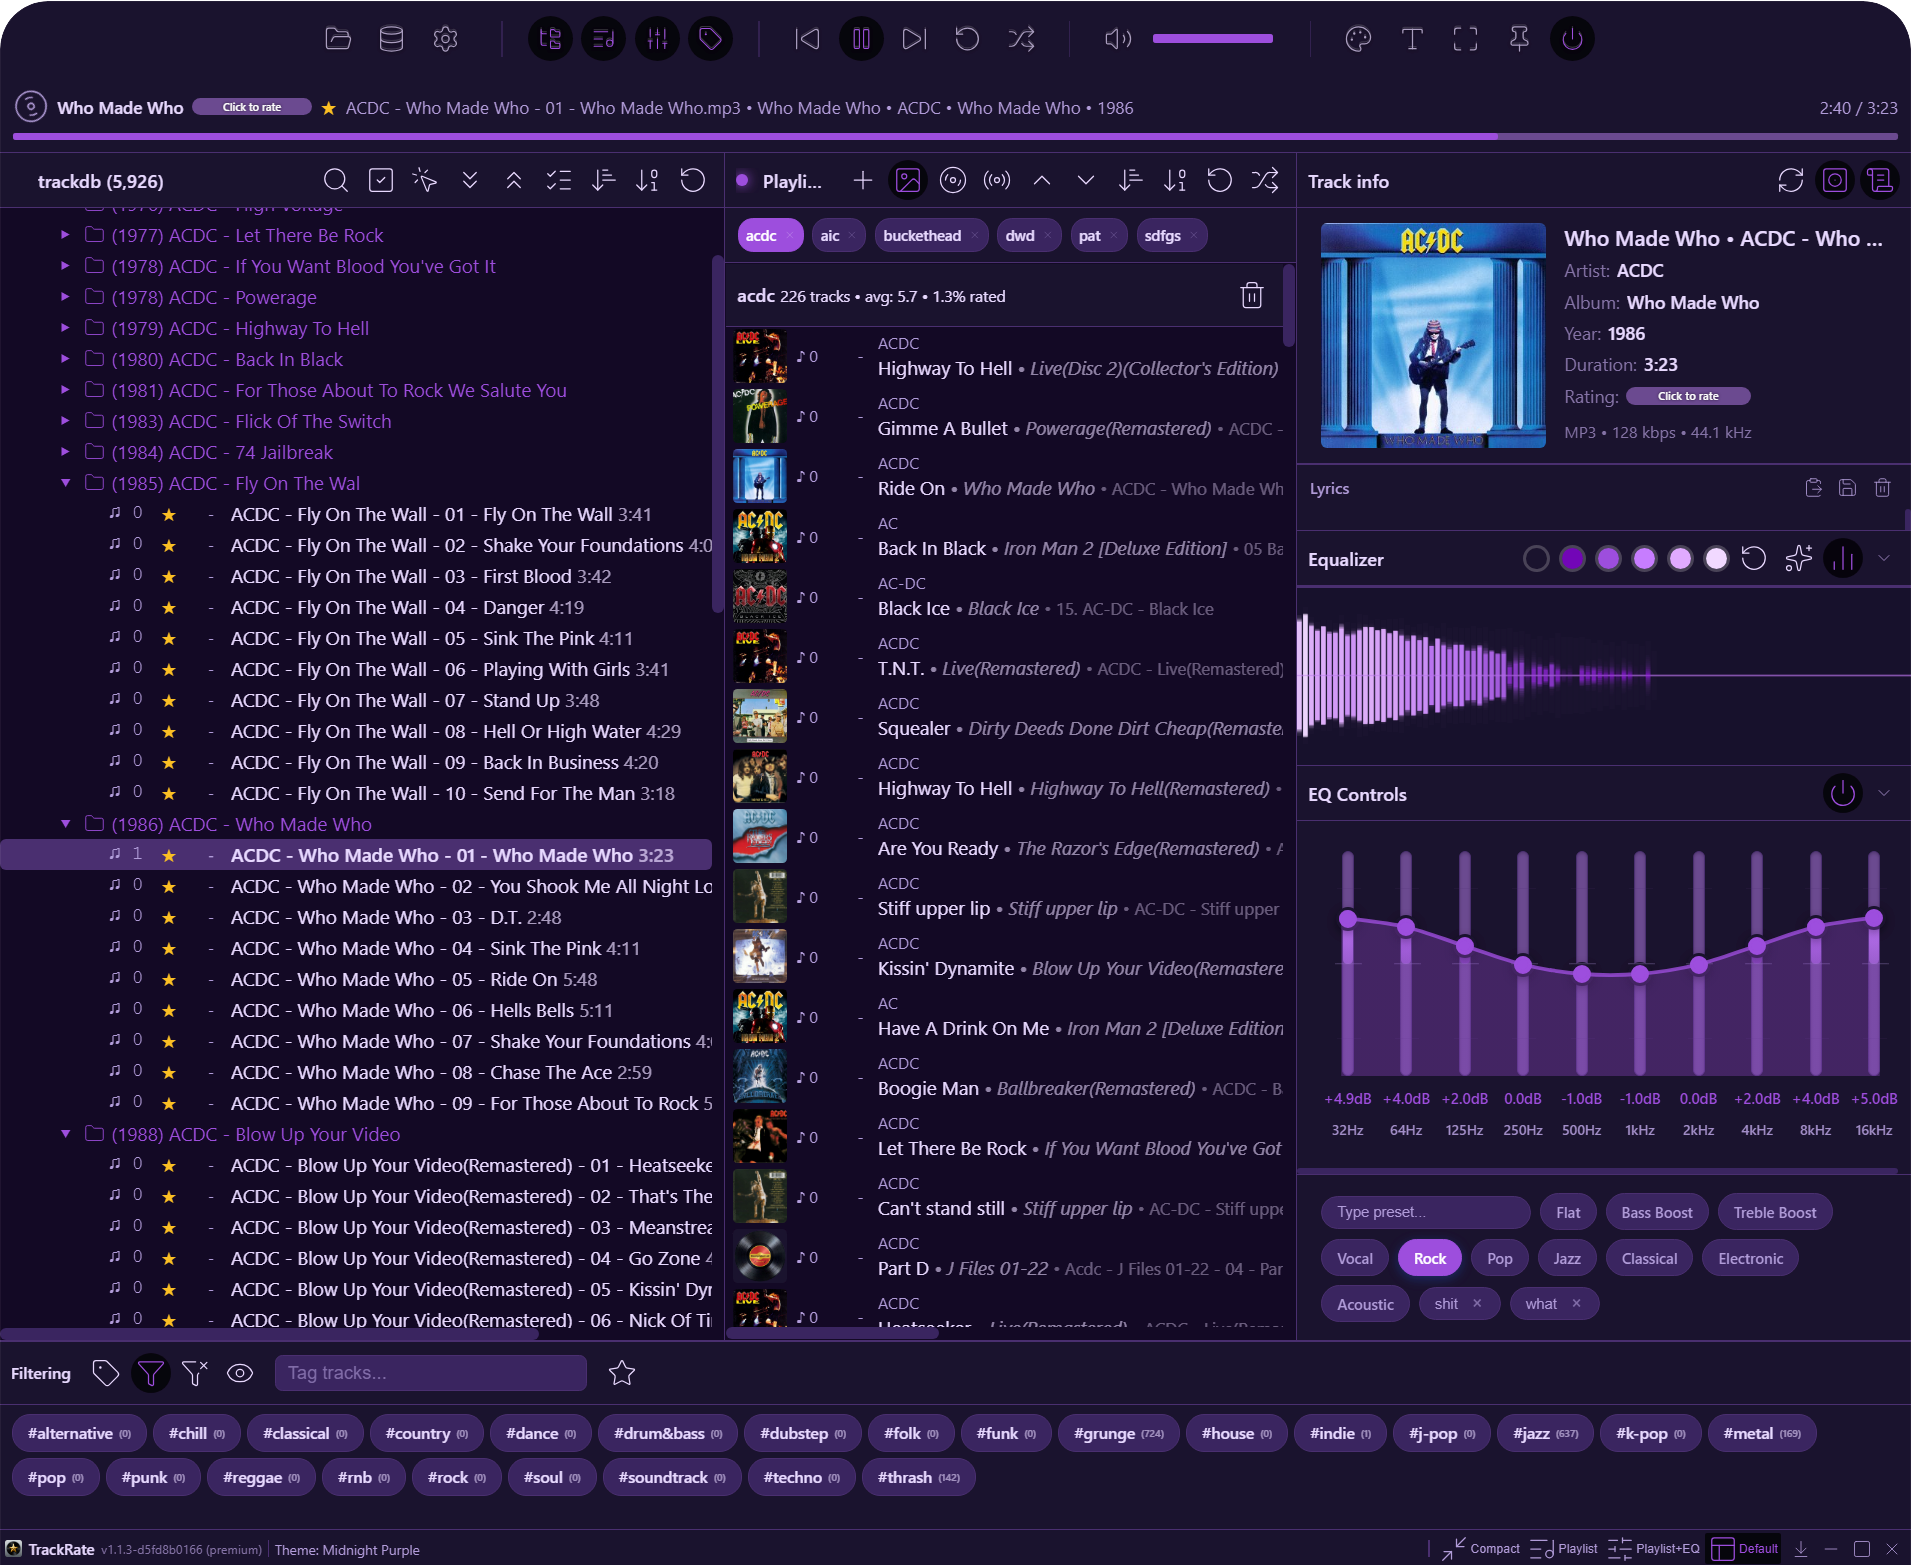Pause the currently playing track
The height and width of the screenshot is (1565, 1914).
pyautogui.click(x=860, y=38)
